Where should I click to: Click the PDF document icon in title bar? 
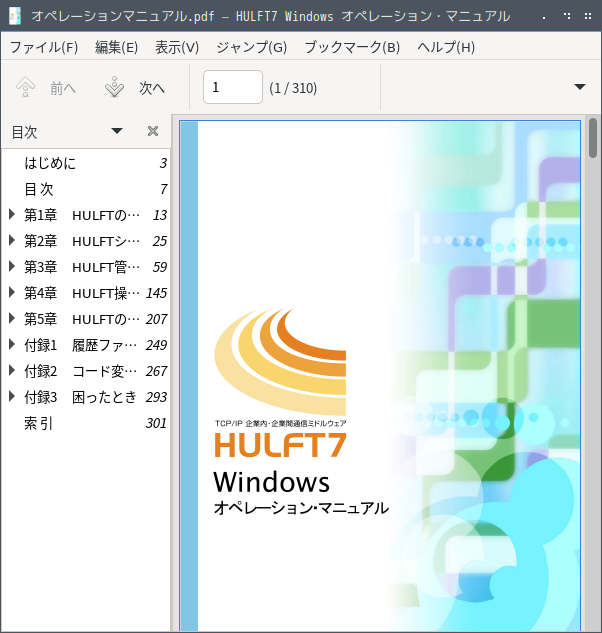pyautogui.click(x=15, y=16)
